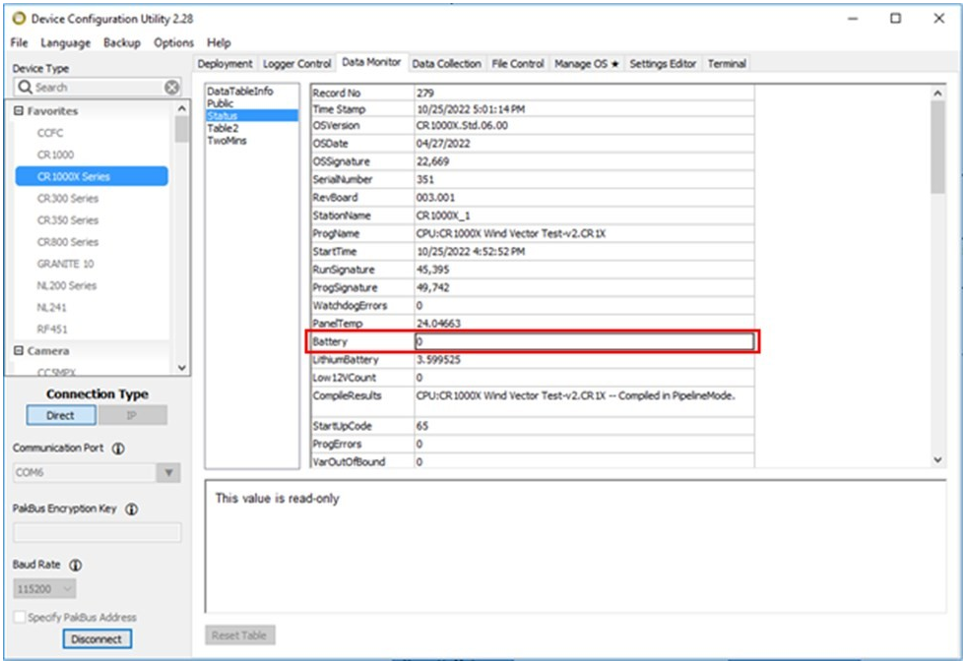Open the PakBus Encryption Key info icon
This screenshot has width=967, height=664.
click(132, 509)
